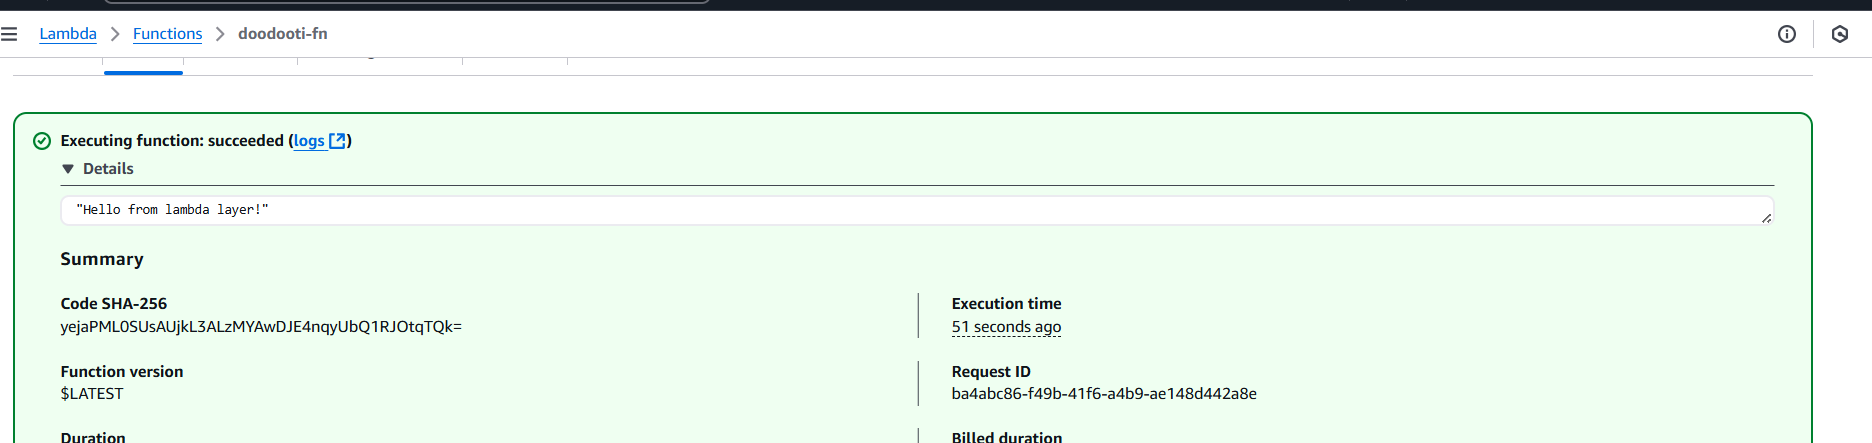The width and height of the screenshot is (1872, 443).
Task: Grab the output box resize handle
Action: click(1766, 218)
